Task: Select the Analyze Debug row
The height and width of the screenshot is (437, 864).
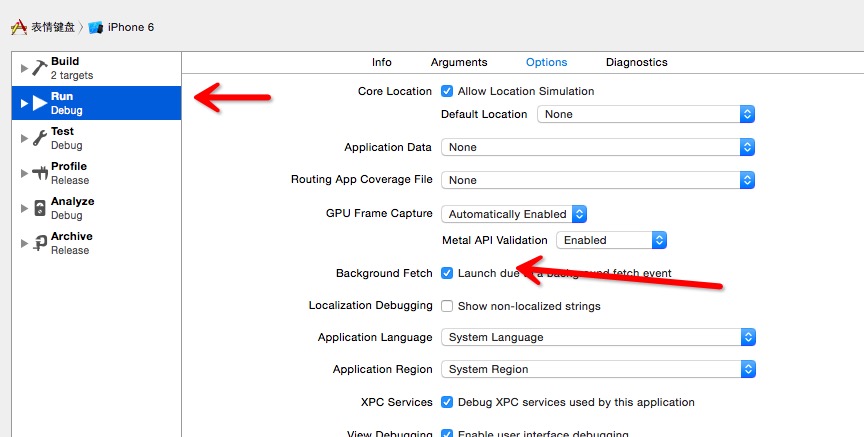Action: [x=96, y=208]
